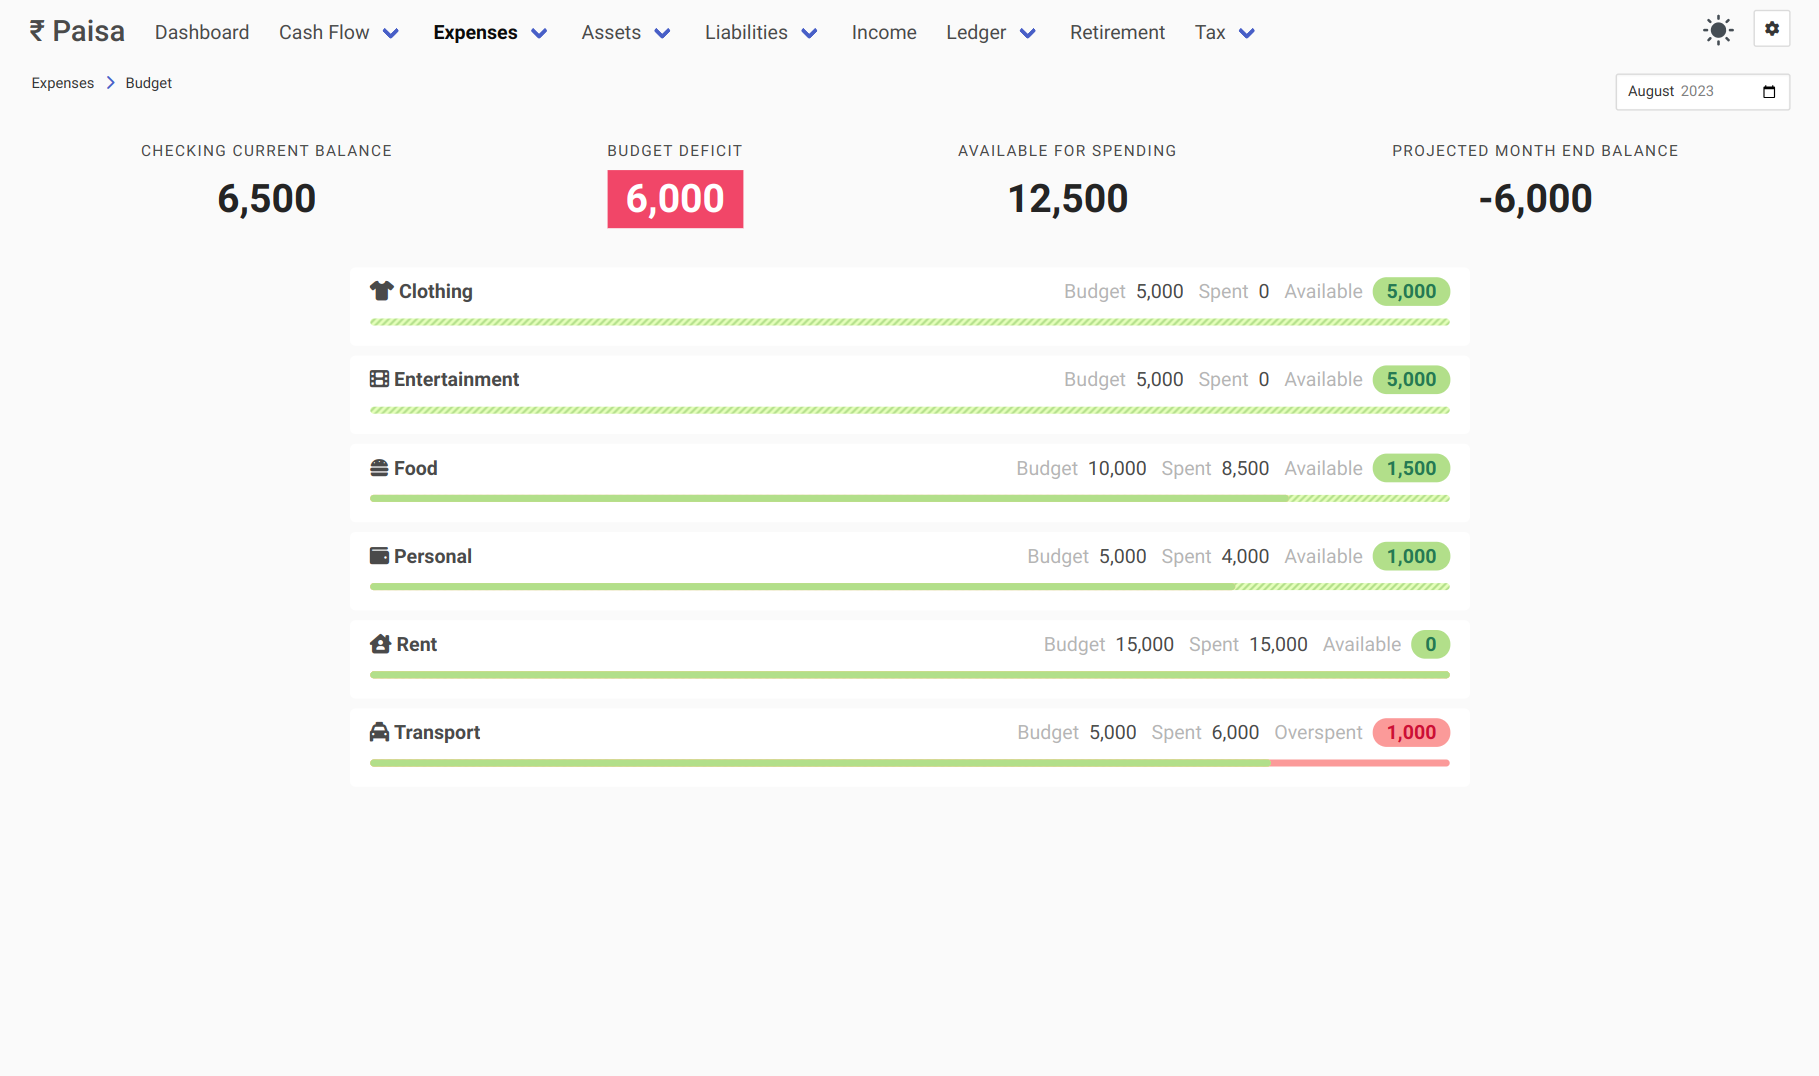Screen dimensions: 1819x1076
Task: Open the Assets menu
Action: tap(611, 32)
